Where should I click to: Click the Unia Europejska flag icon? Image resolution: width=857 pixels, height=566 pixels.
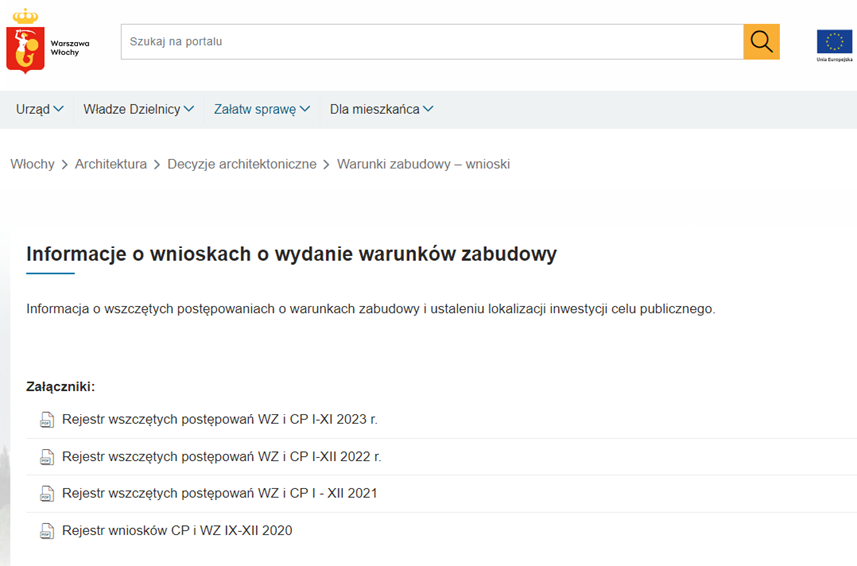pos(834,42)
